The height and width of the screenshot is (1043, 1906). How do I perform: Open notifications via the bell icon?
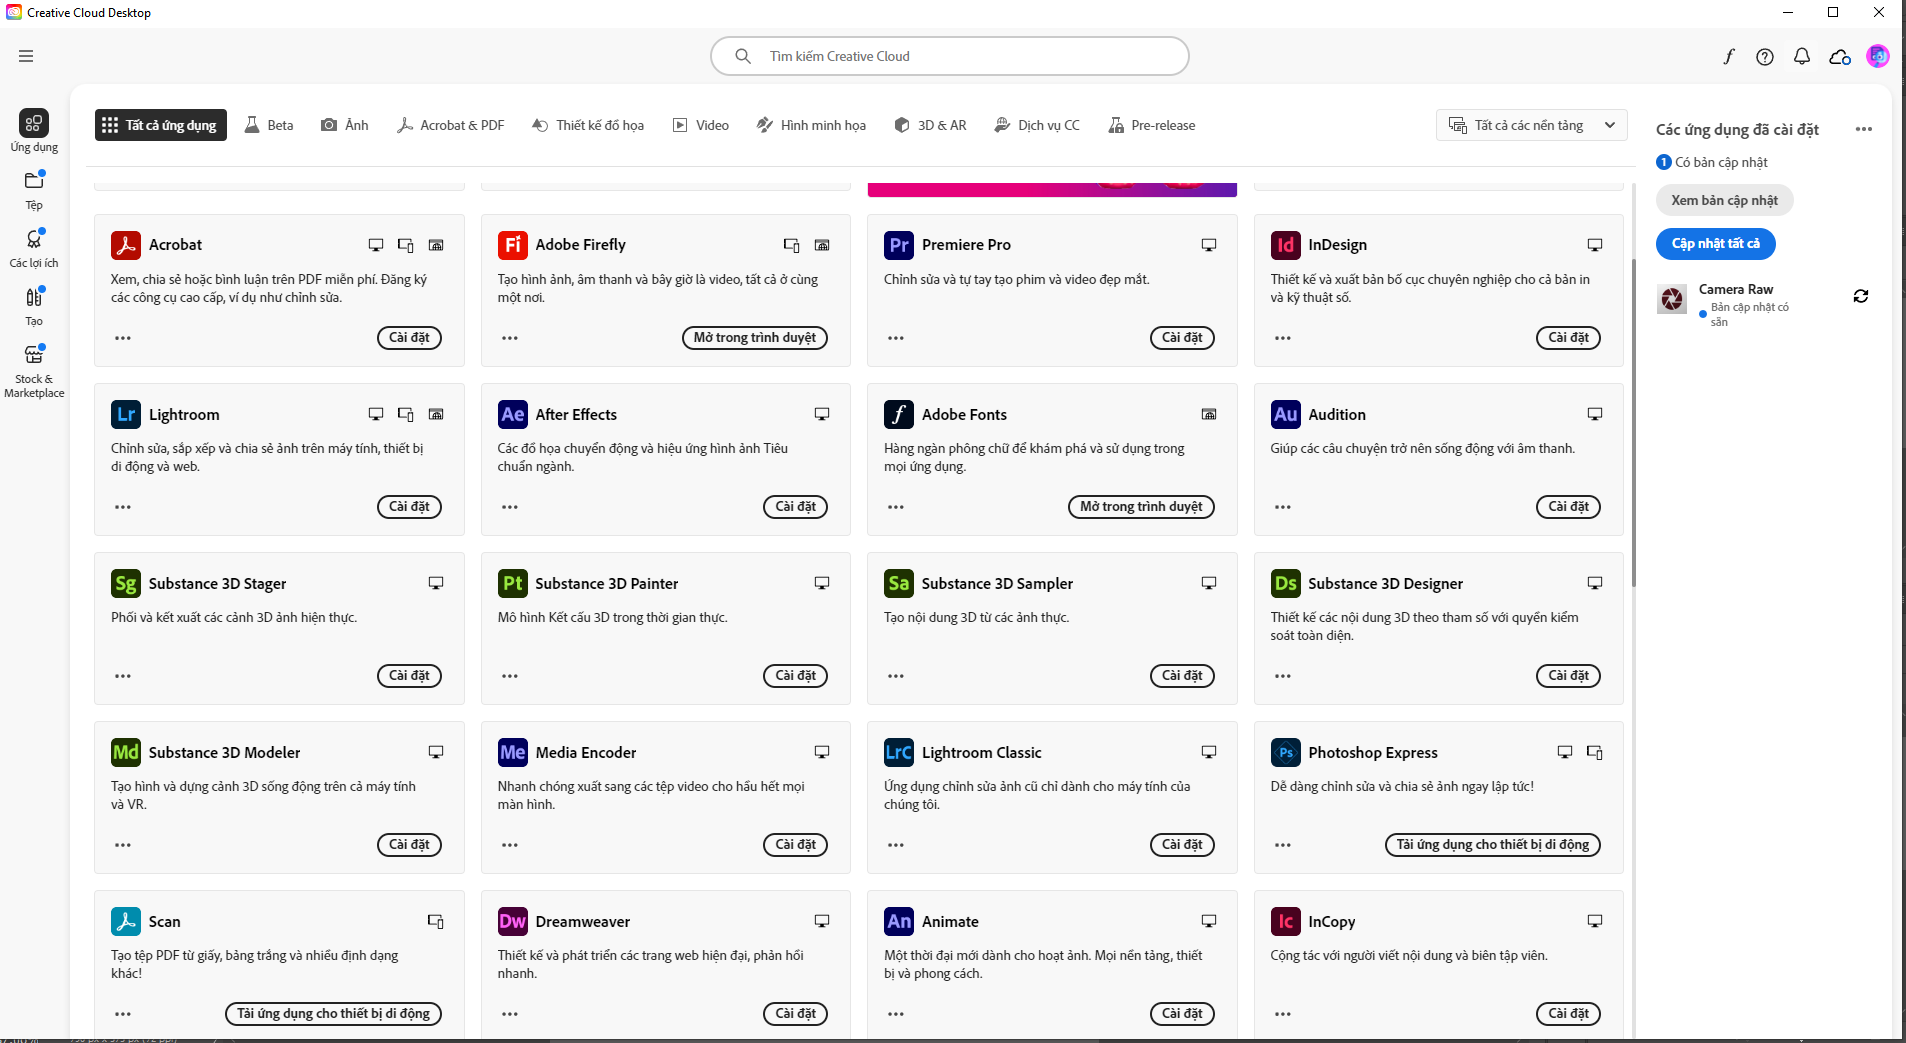(1802, 57)
